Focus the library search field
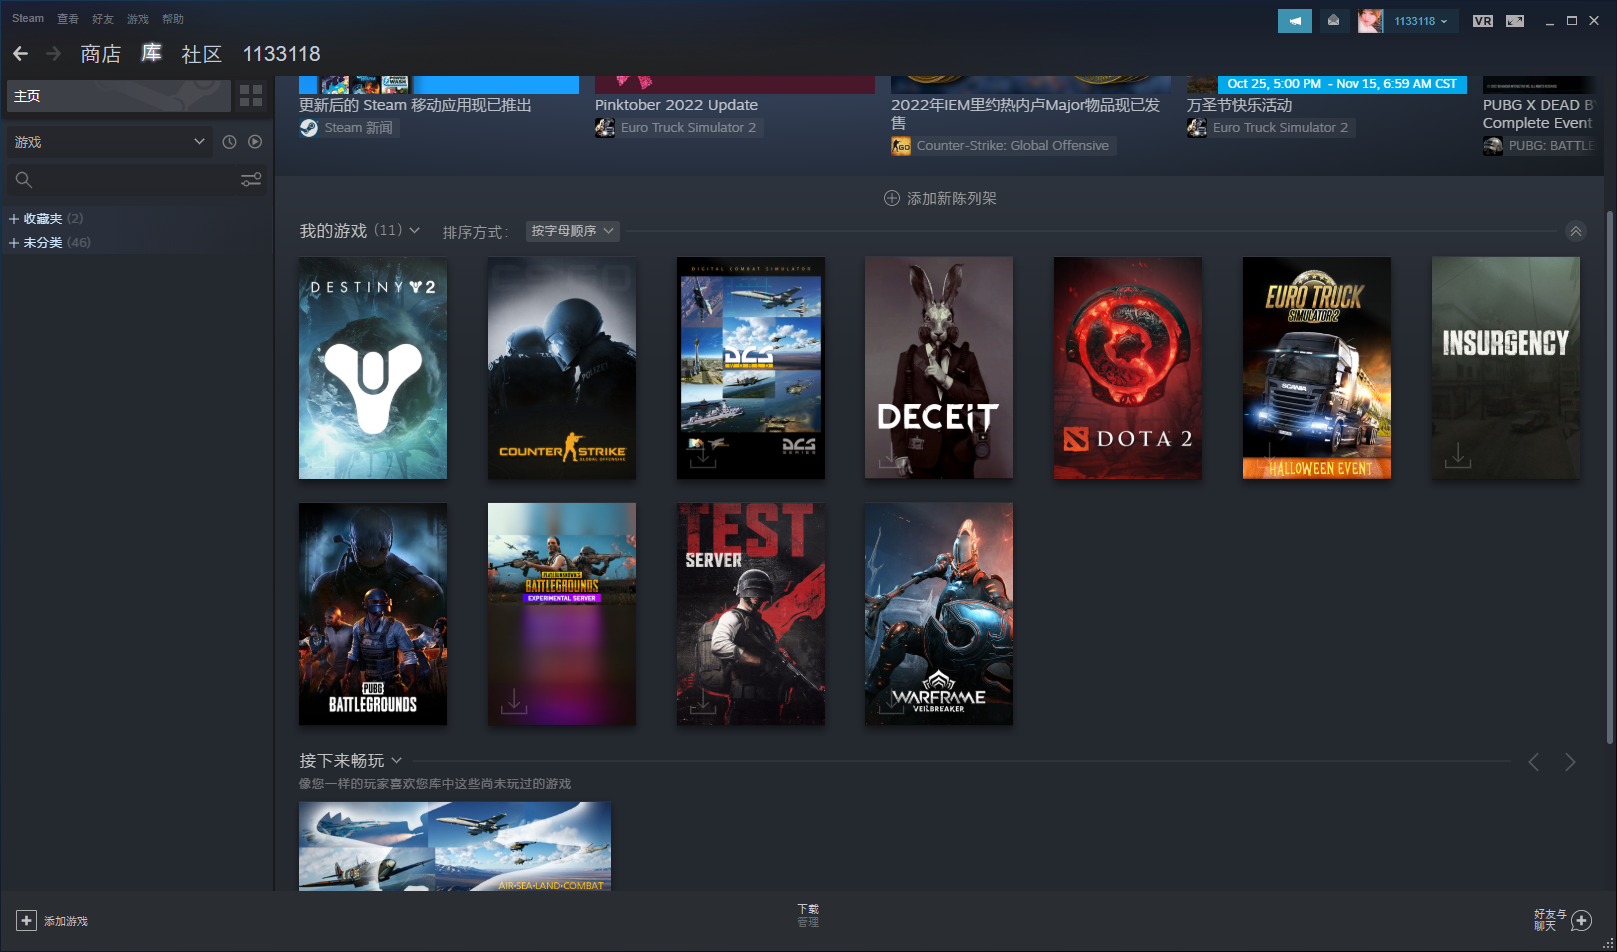The height and width of the screenshot is (952, 1617). [136, 180]
